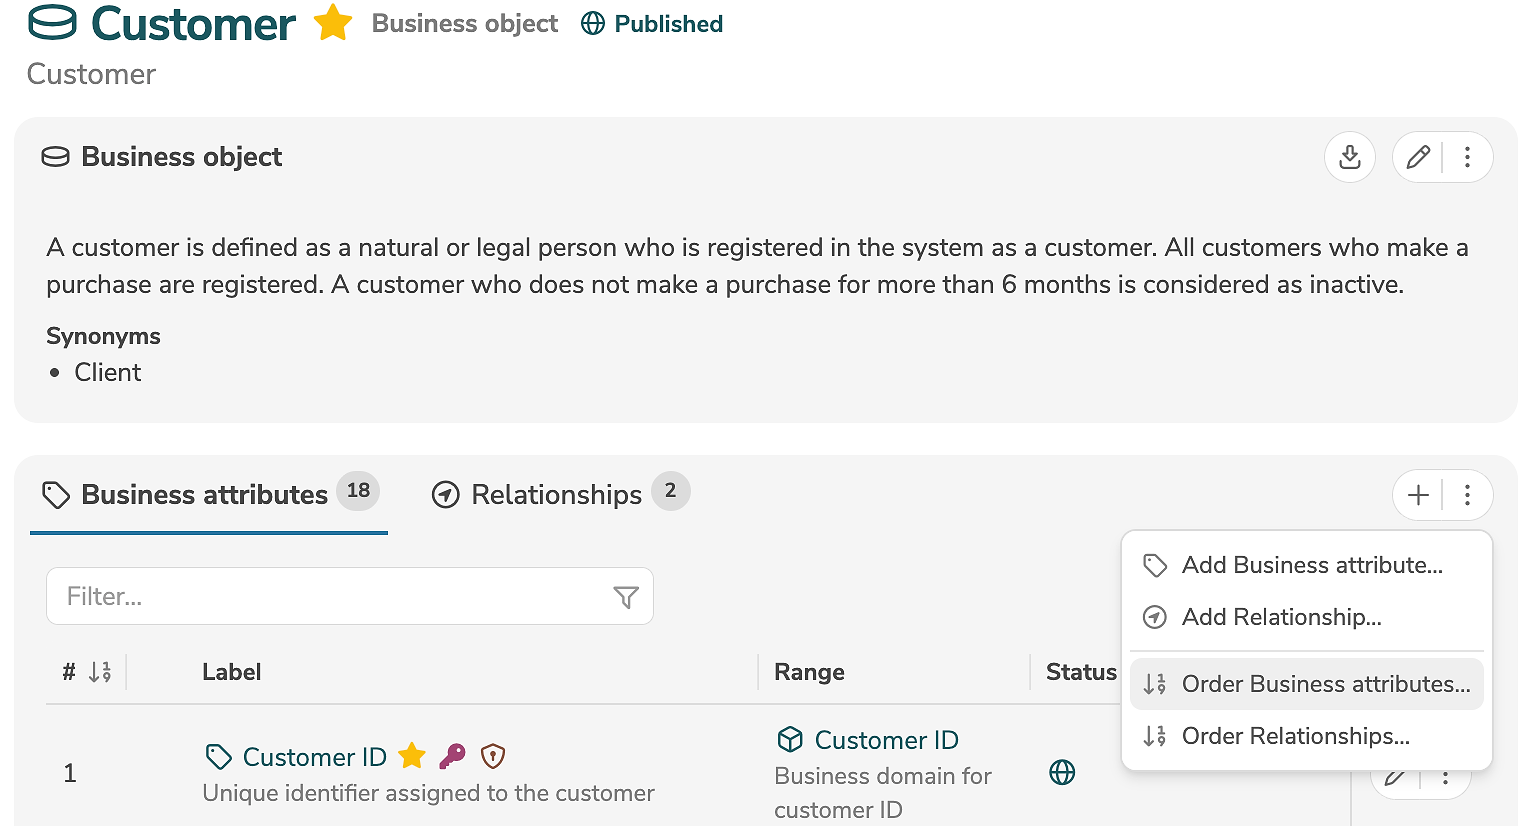Click the funnel filter icon
This screenshot has width=1528, height=826.
[x=625, y=597]
